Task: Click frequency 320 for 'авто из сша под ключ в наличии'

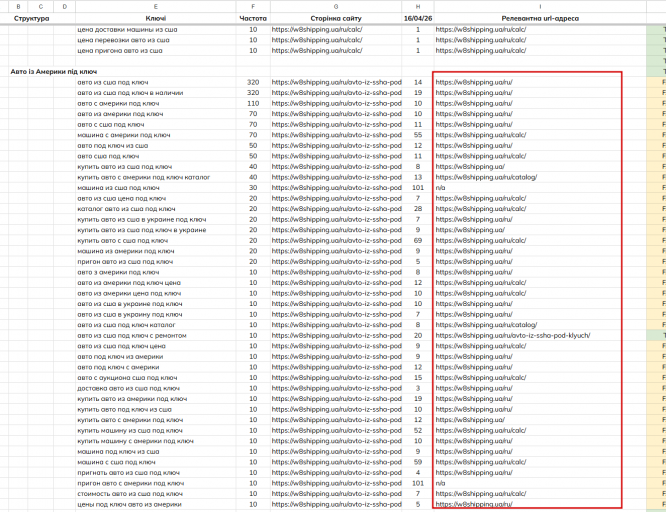Action: tap(253, 93)
